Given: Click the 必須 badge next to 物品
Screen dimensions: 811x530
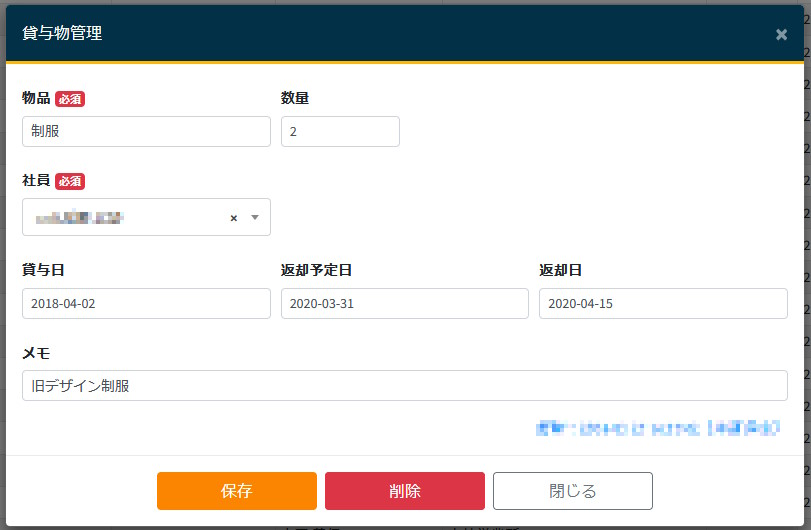Looking at the screenshot, I should pos(70,99).
